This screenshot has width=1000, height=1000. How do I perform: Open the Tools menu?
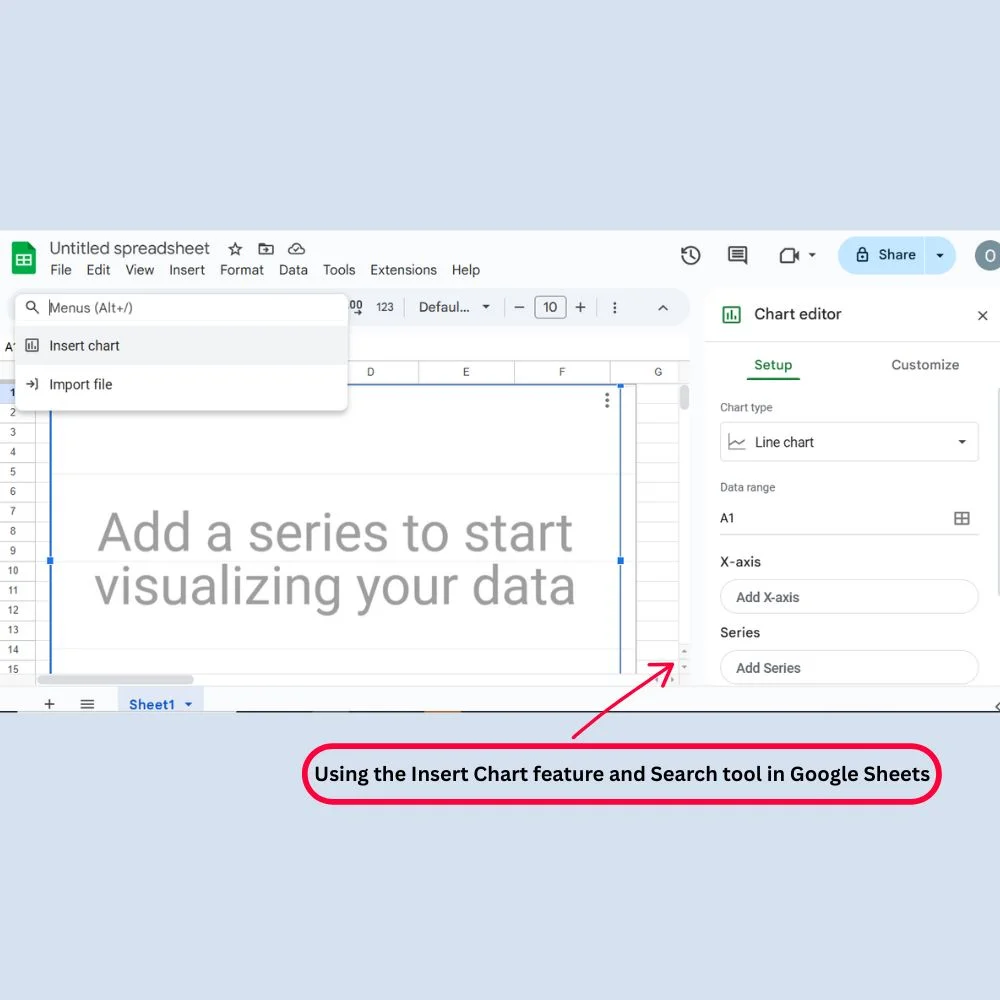coord(339,270)
